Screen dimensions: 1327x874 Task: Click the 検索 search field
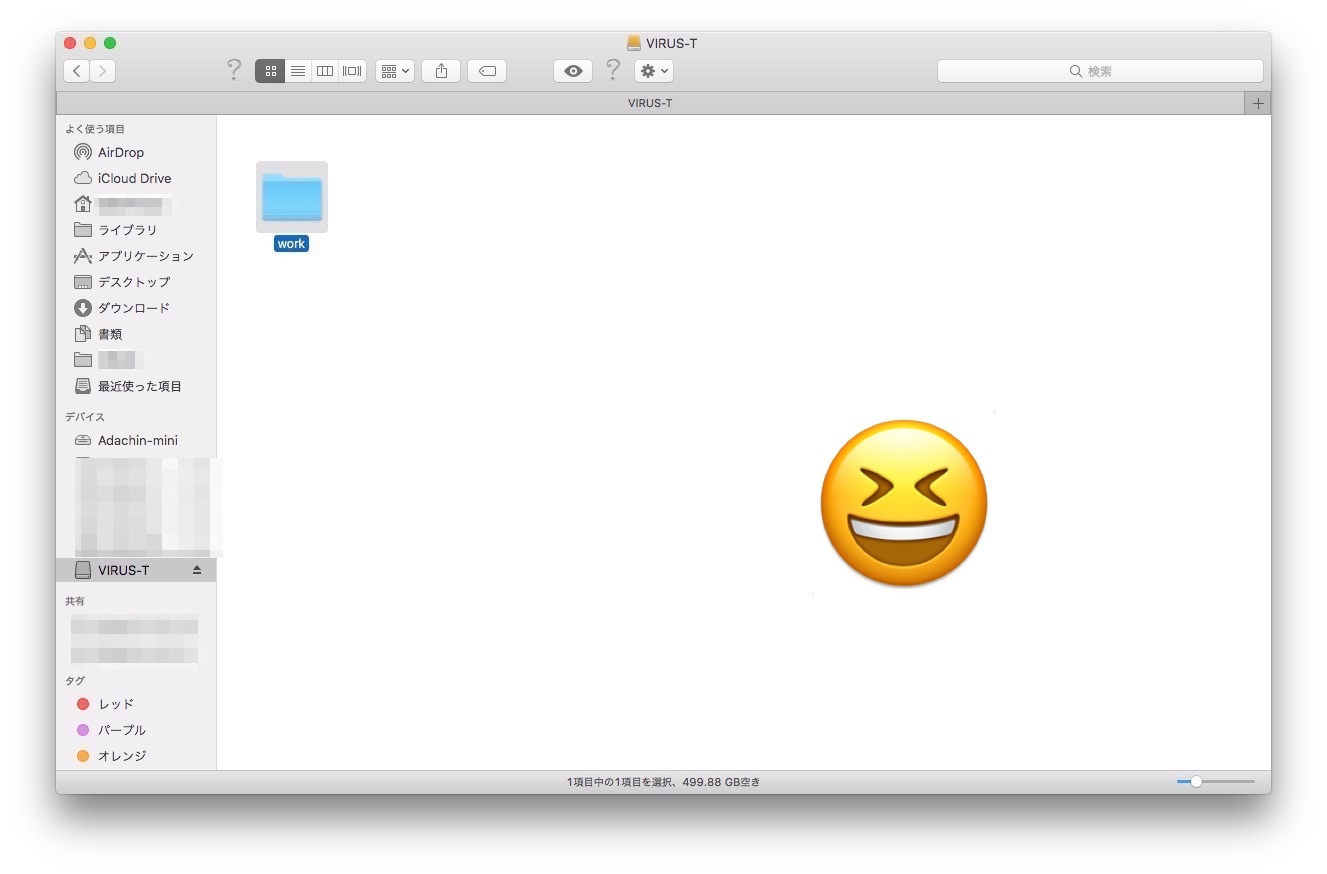(1100, 71)
